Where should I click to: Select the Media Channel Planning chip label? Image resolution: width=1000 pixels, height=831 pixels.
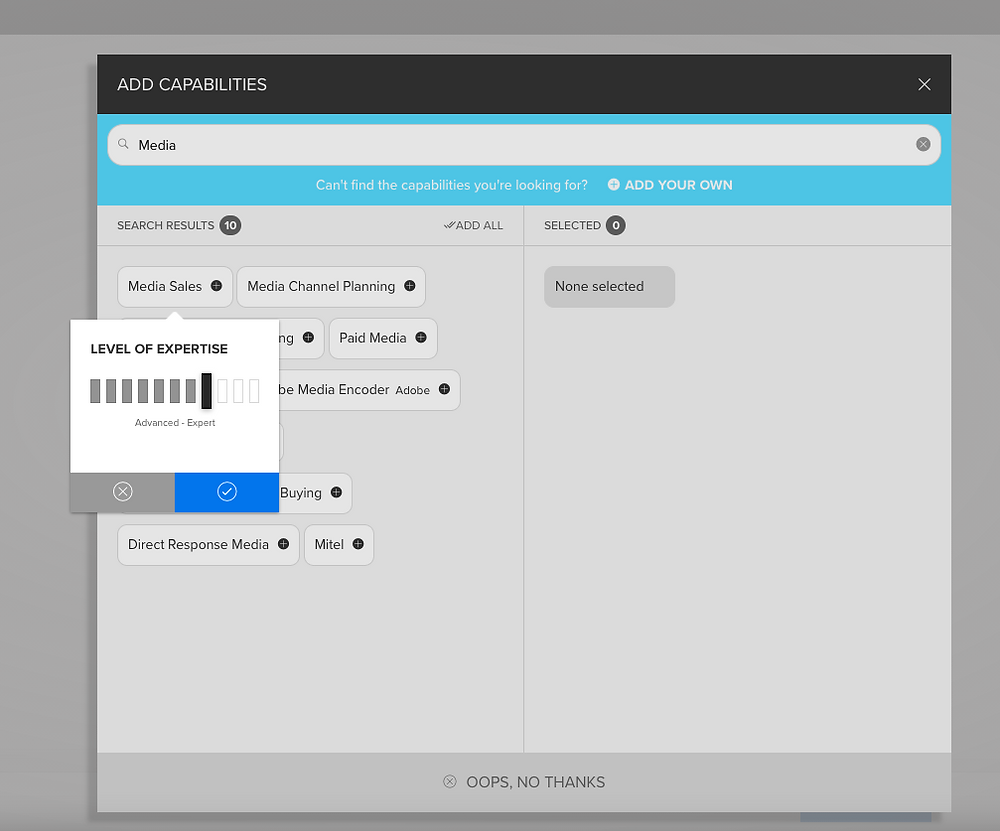click(x=321, y=286)
